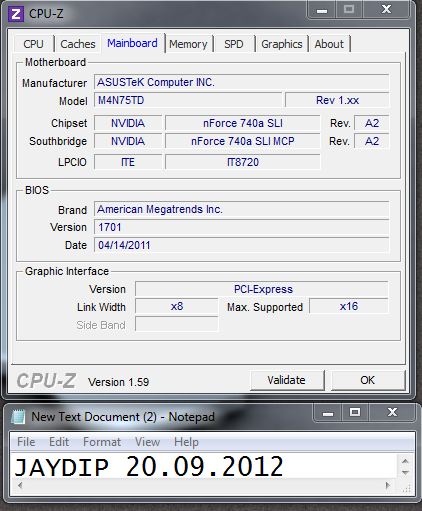Select the Mainboard tab
The width and height of the screenshot is (422, 511).
pyautogui.click(x=132, y=43)
